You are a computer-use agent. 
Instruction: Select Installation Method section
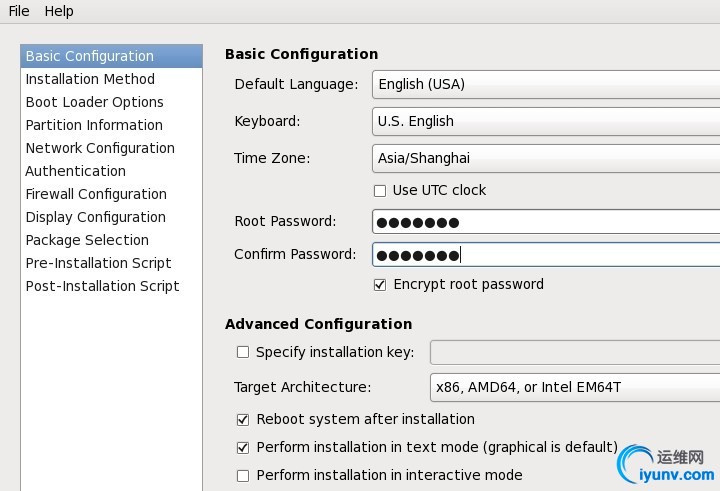[90, 79]
